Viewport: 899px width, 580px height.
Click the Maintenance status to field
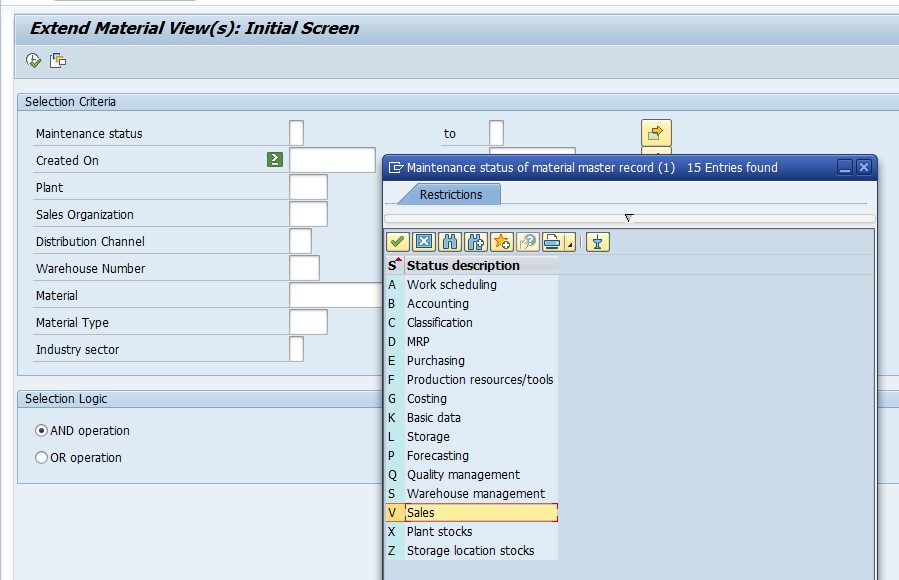click(497, 133)
